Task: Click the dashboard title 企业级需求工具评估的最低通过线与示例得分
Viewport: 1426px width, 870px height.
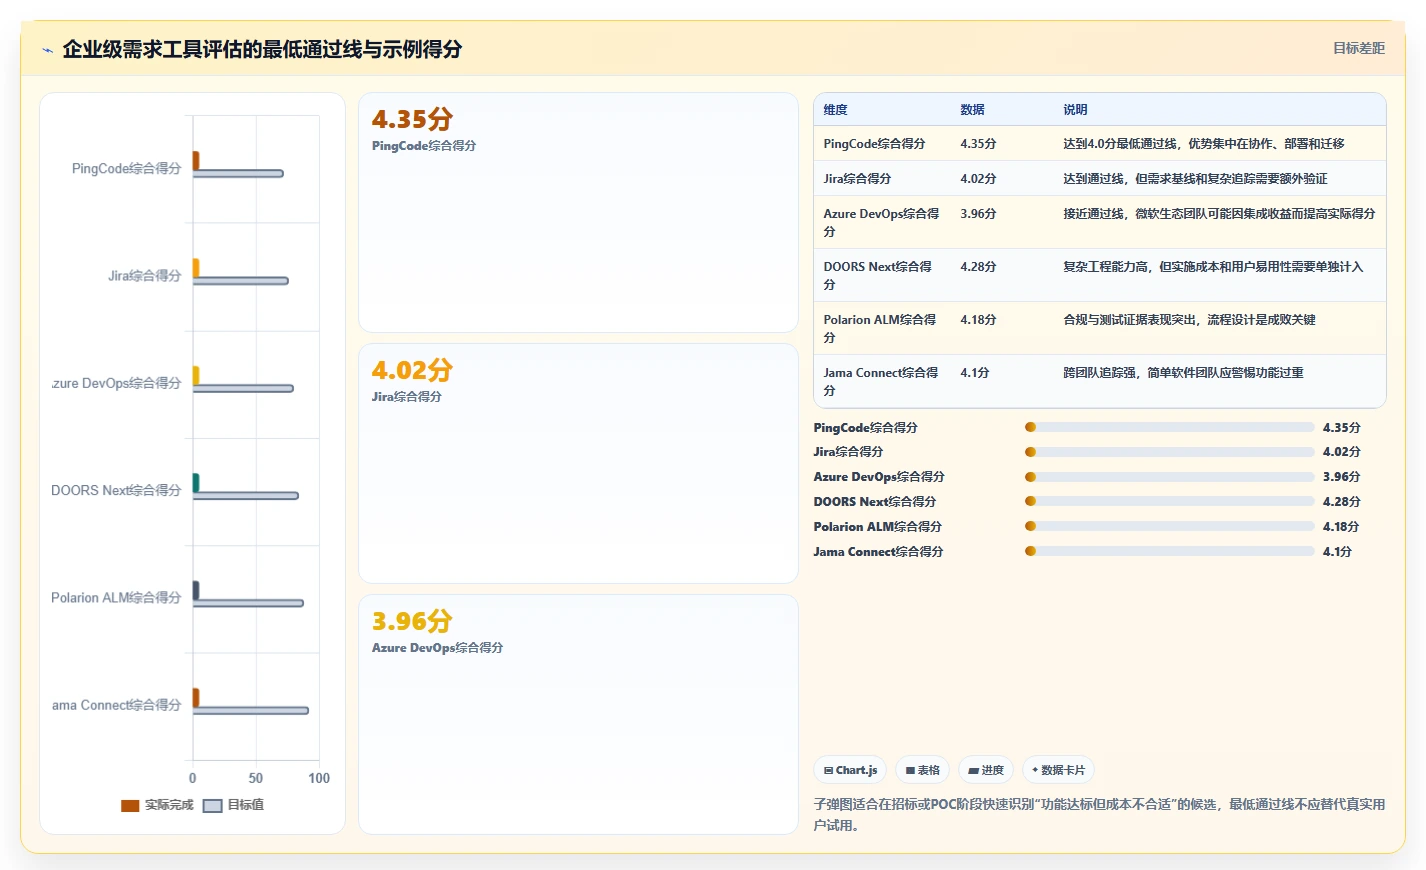Action: pos(263,50)
